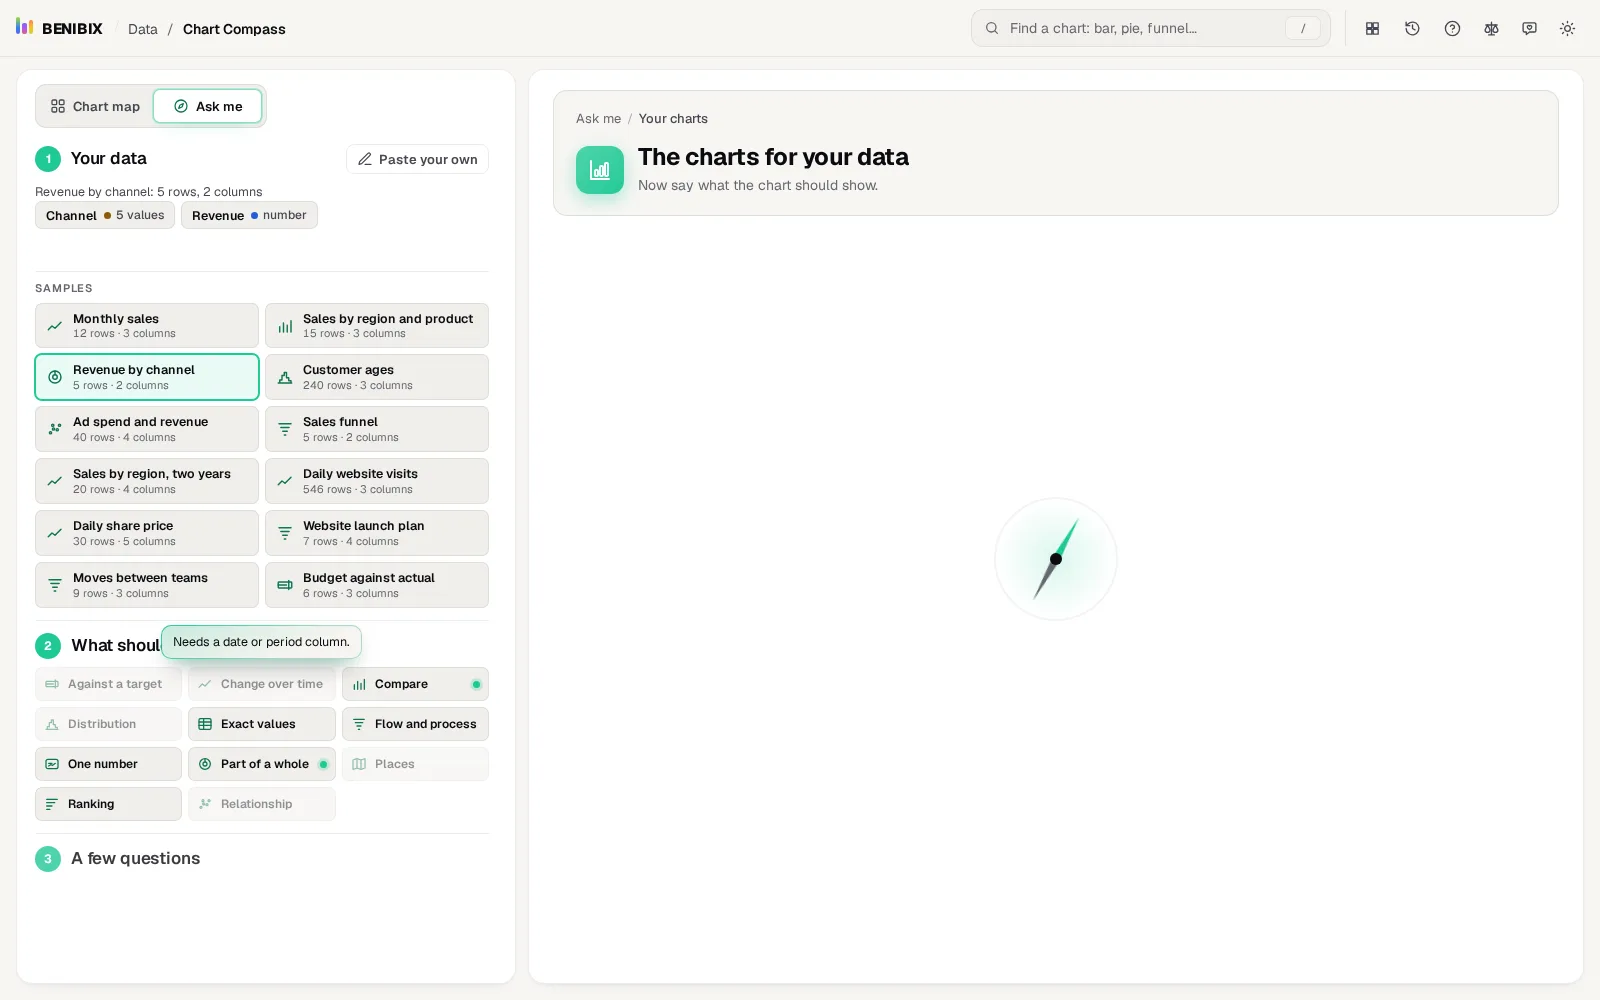Click the Channel column chip

pyautogui.click(x=105, y=215)
